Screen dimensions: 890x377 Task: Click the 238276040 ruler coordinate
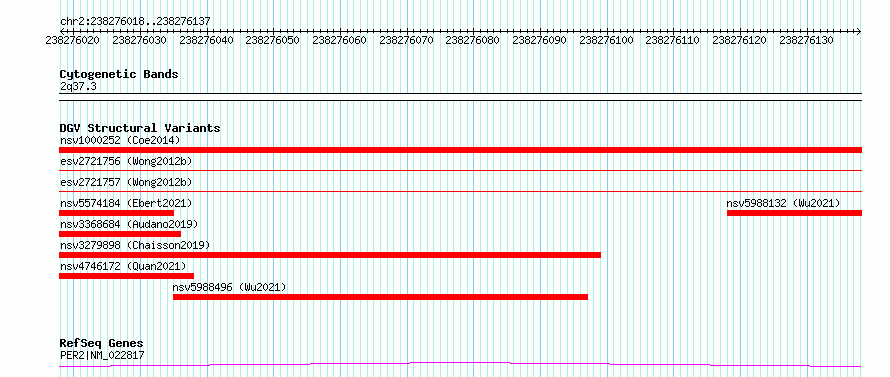point(206,41)
